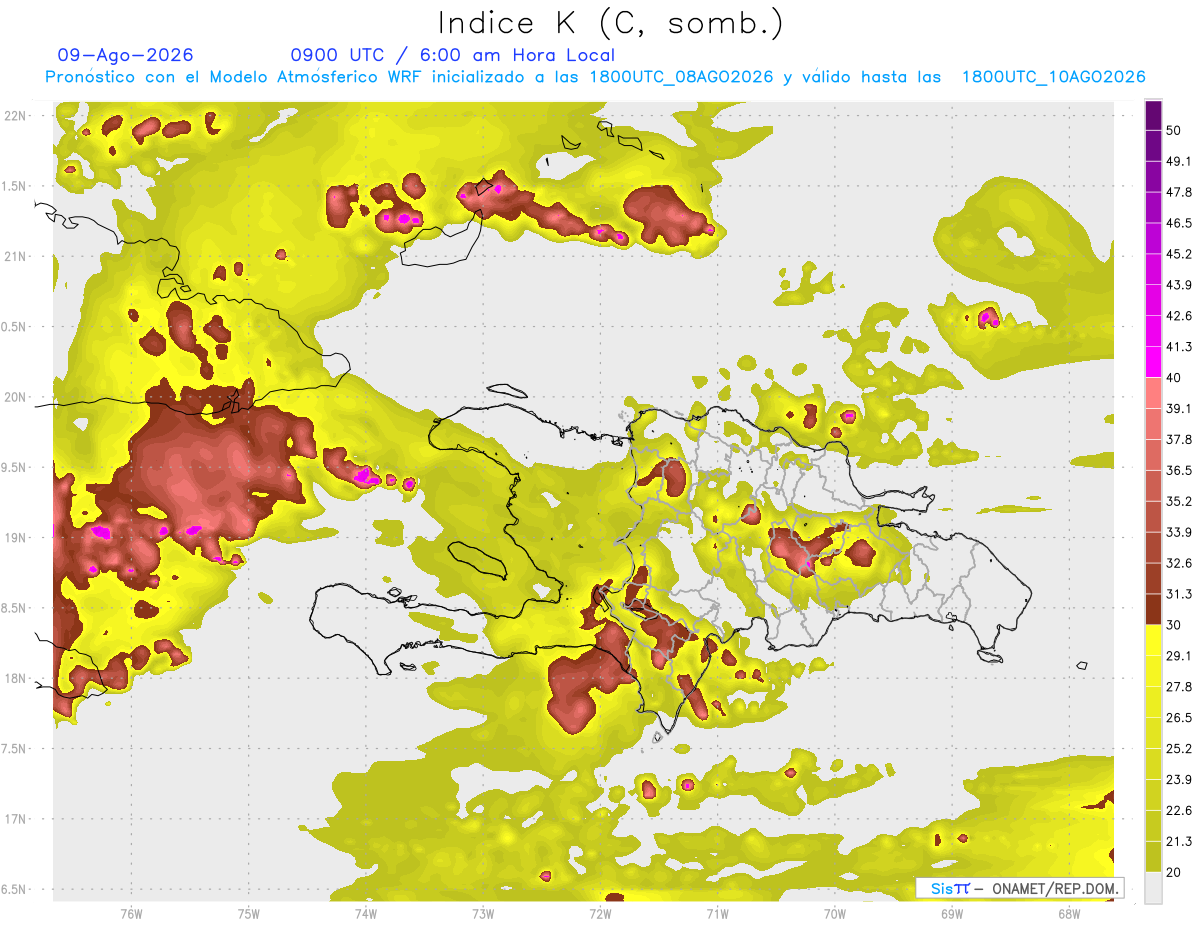The height and width of the screenshot is (927, 1200).
Task: Click the title 'Indice K (C, somb.)'
Action: click(610, 24)
